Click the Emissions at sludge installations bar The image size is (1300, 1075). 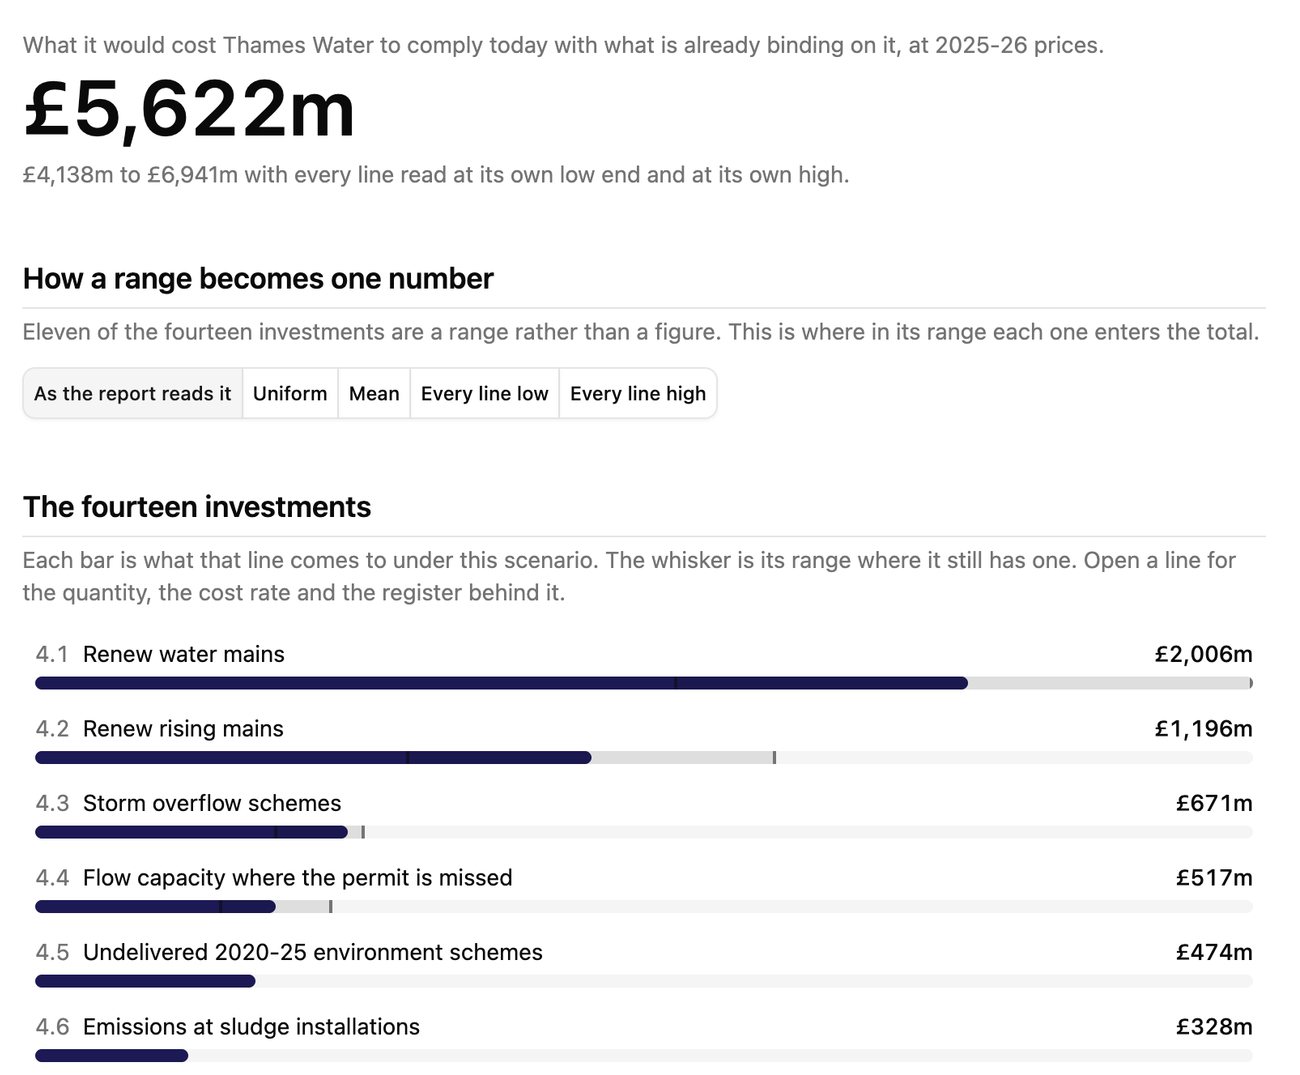(644, 1056)
